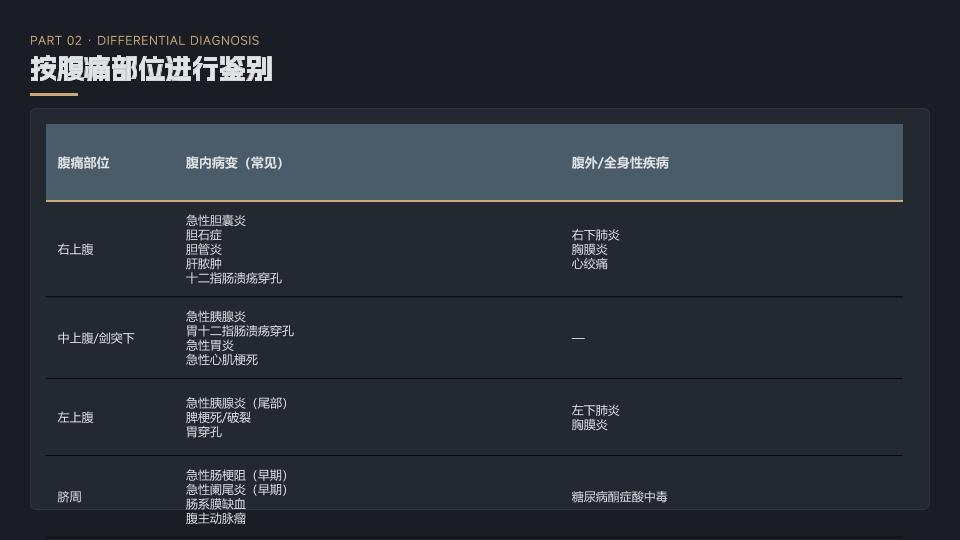Select the 右上腹 row label
This screenshot has width=960, height=540.
75,250
